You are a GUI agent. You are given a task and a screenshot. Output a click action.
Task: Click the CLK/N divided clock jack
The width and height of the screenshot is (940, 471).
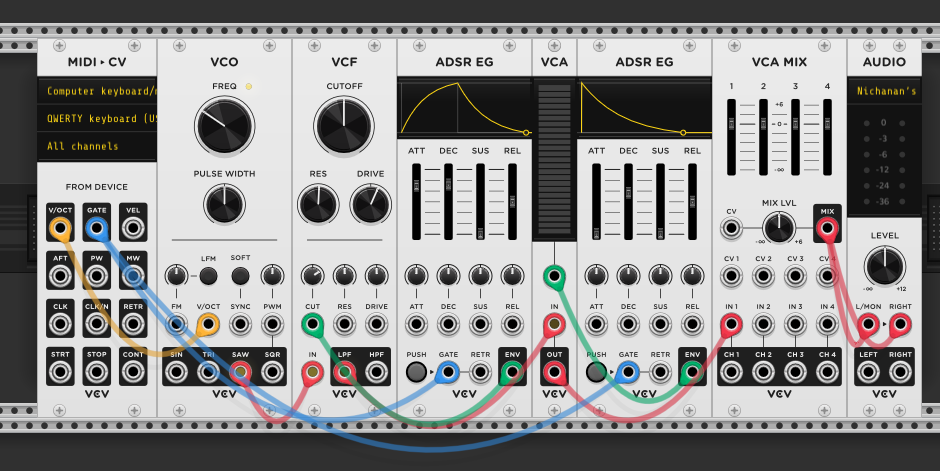[x=97, y=324]
